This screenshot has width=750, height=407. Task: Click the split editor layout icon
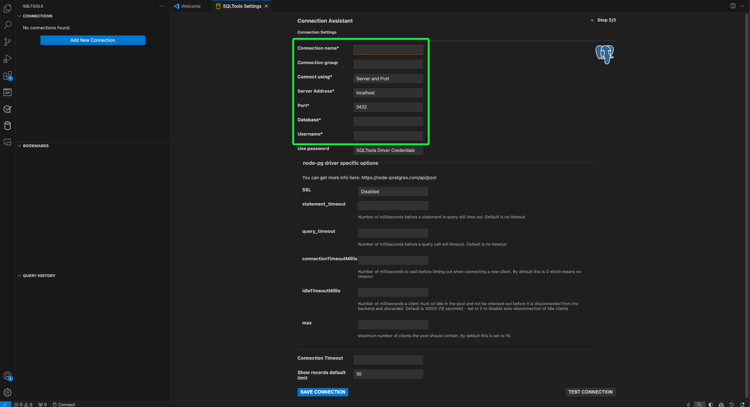click(x=732, y=6)
